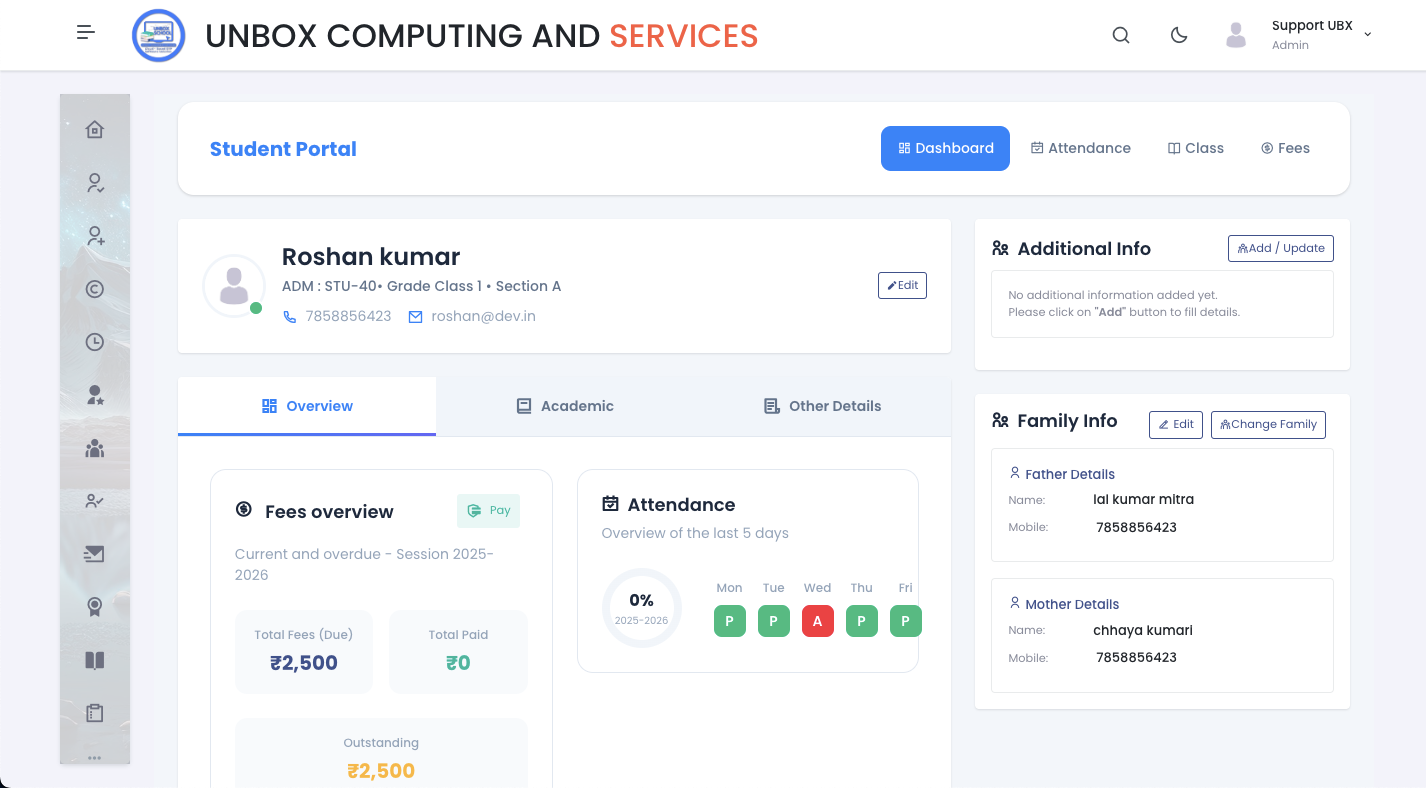Click roshan@dev.in email address
The image size is (1426, 788).
tap(482, 316)
